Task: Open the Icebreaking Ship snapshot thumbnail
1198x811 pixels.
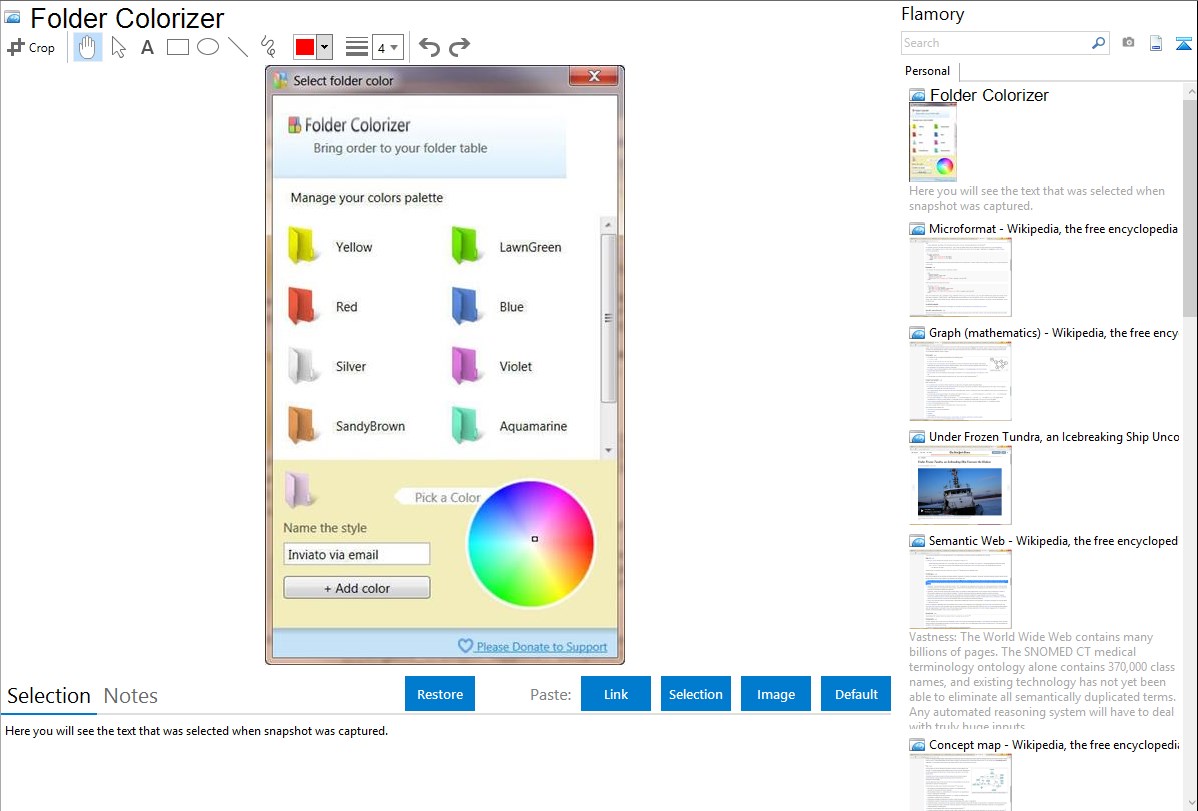Action: 960,485
